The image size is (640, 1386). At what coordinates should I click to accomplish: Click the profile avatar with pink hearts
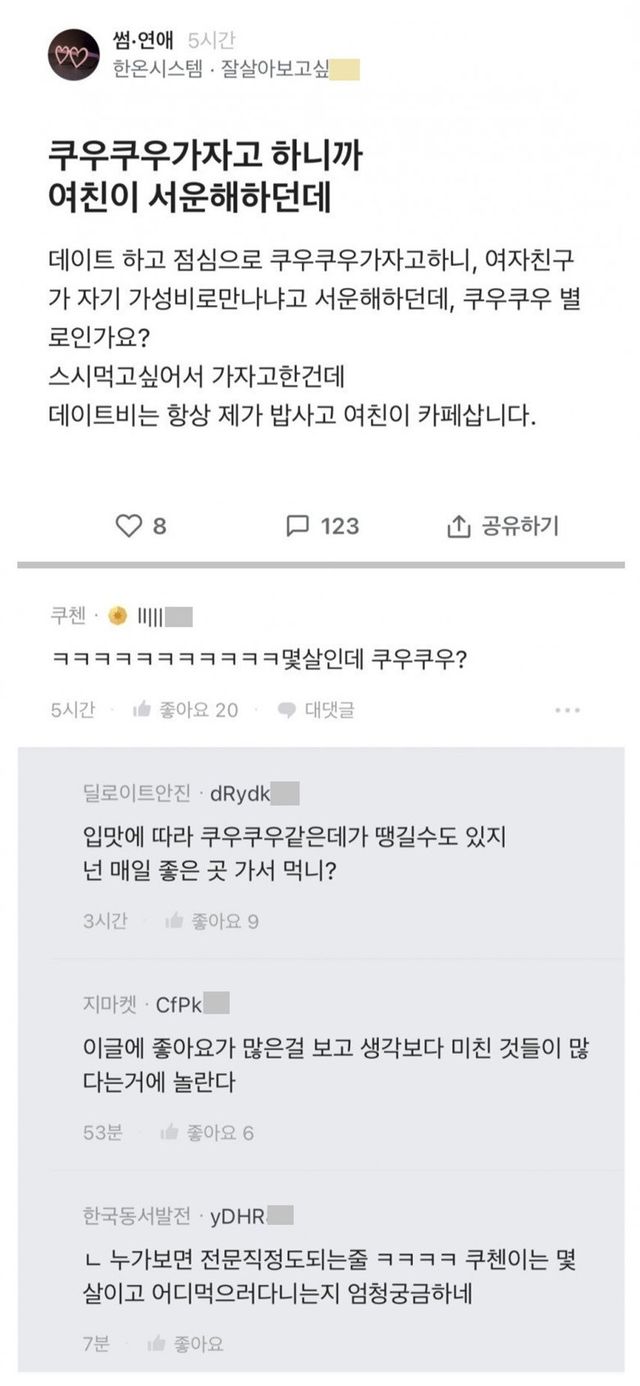pos(74,55)
